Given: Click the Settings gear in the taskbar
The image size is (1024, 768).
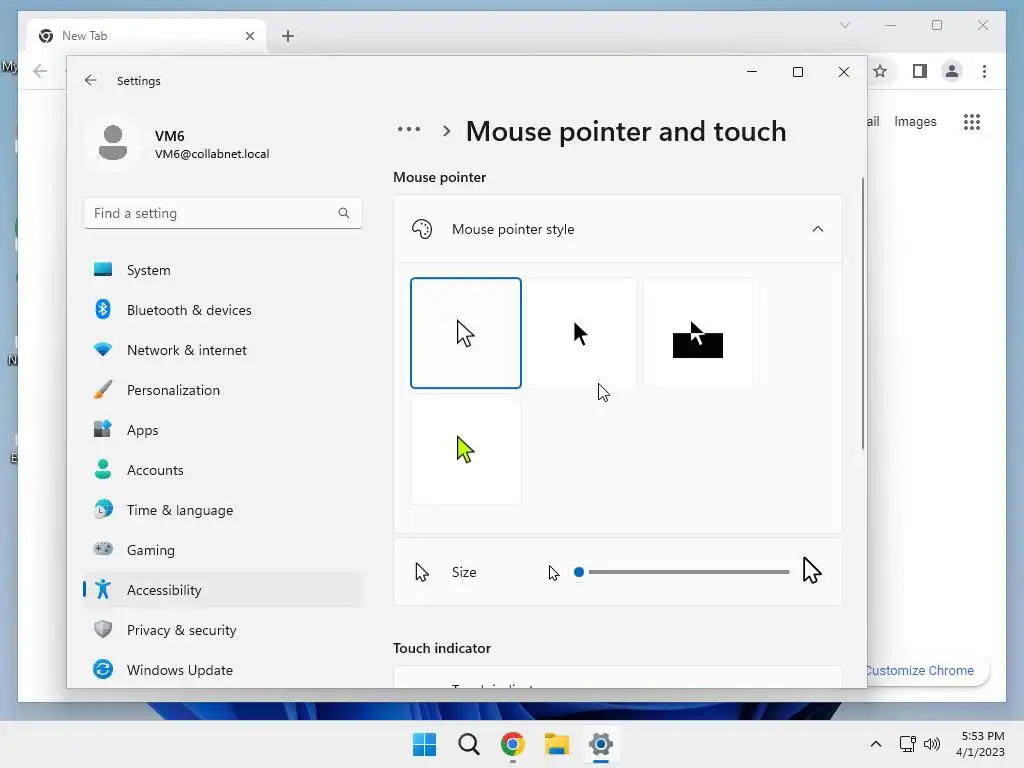Looking at the screenshot, I should [601, 744].
